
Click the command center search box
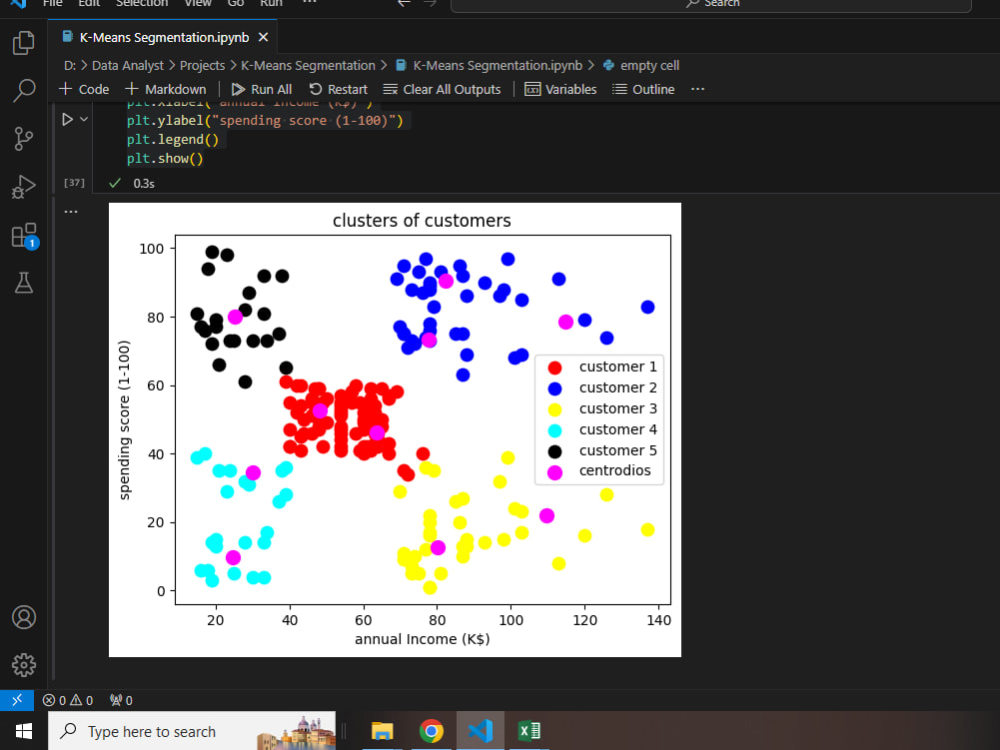[x=711, y=5]
